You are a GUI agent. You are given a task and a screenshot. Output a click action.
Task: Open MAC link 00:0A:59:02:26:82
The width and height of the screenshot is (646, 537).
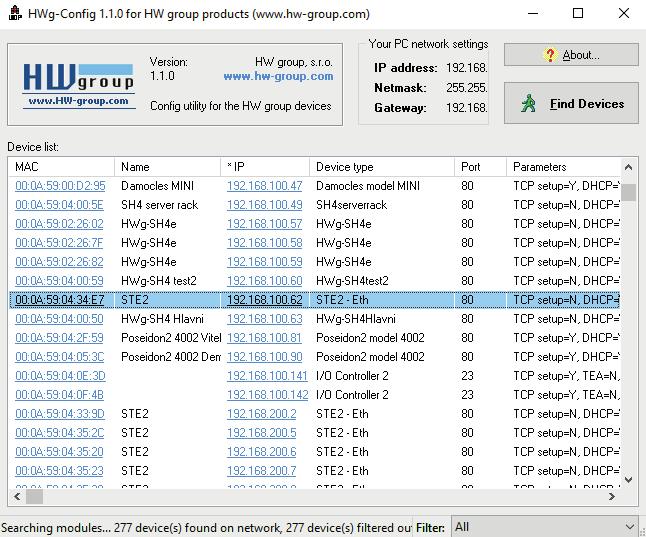59,262
